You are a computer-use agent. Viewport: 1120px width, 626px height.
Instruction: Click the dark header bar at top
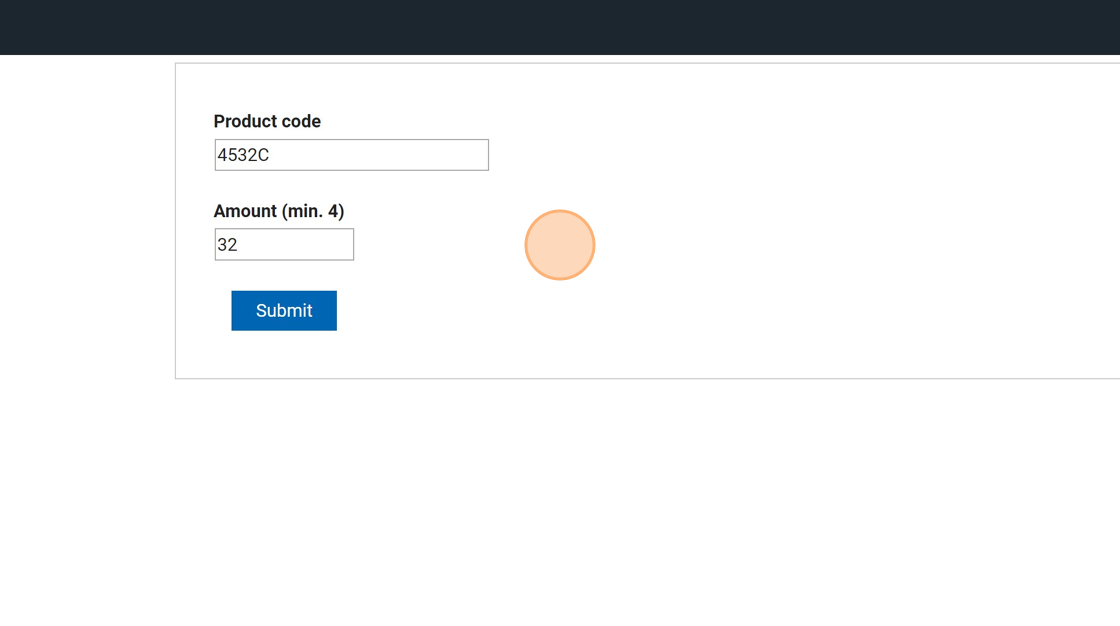[x=560, y=27]
